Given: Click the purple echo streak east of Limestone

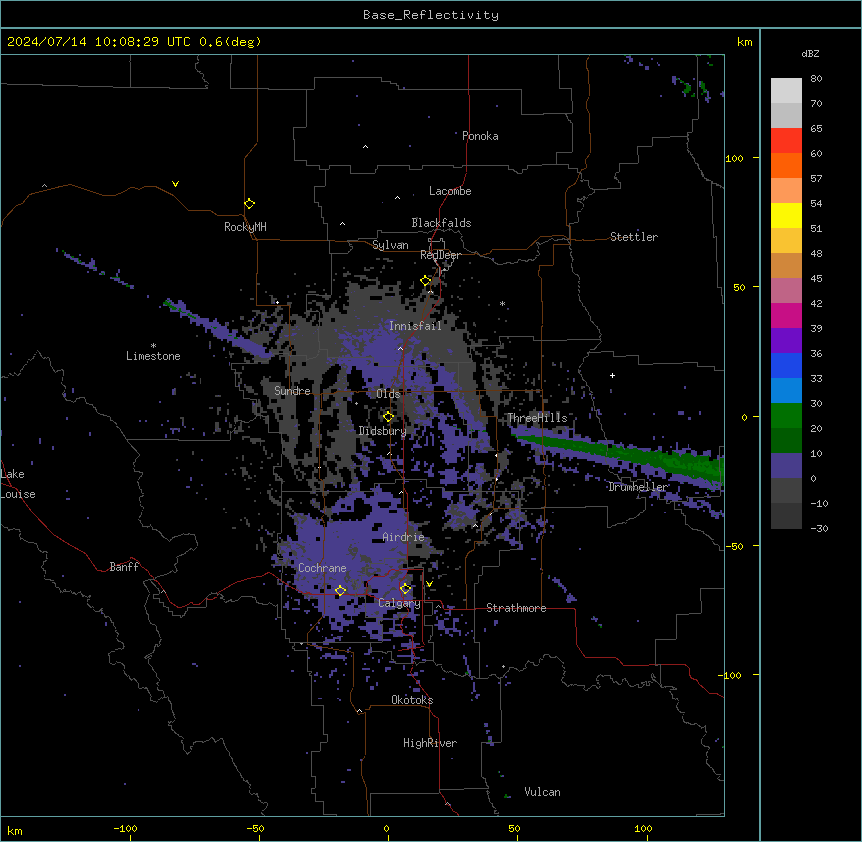Looking at the screenshot, I should click(220, 330).
